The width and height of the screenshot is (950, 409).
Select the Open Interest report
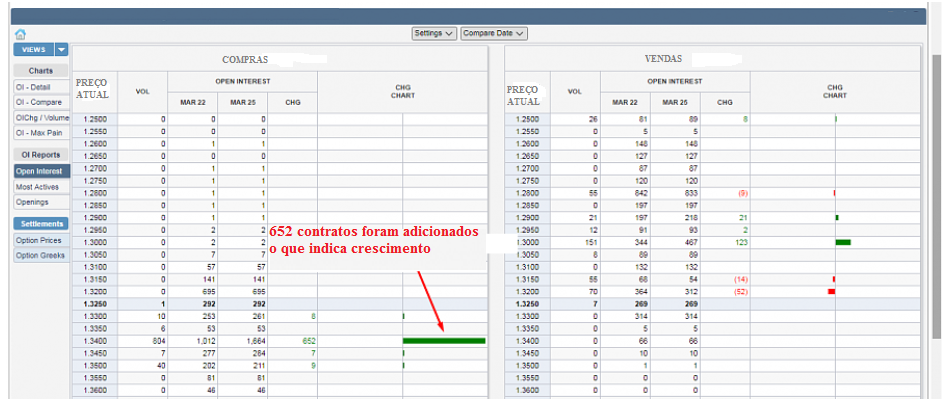(40, 171)
